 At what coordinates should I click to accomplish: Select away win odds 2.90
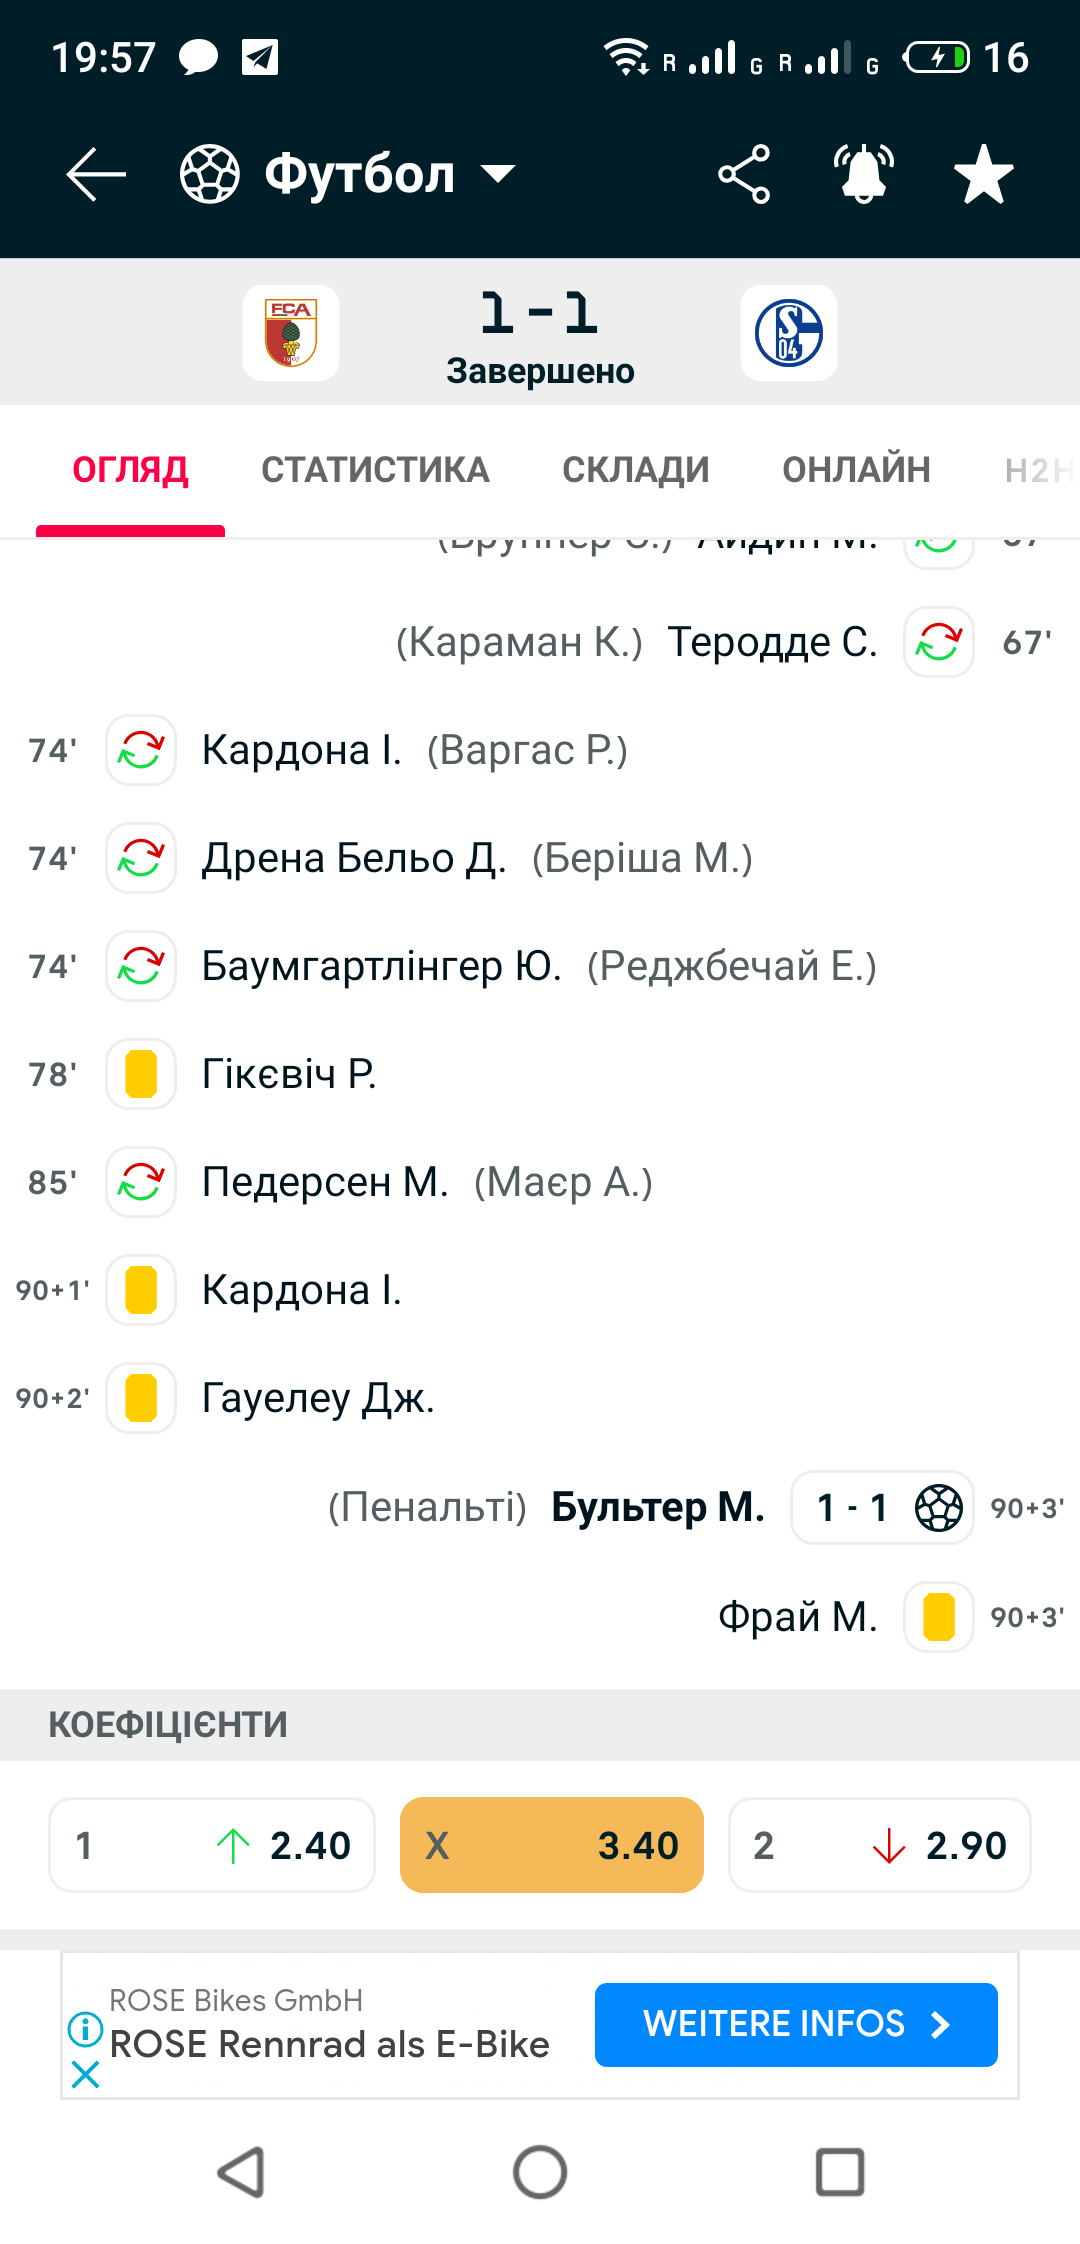coord(880,1845)
